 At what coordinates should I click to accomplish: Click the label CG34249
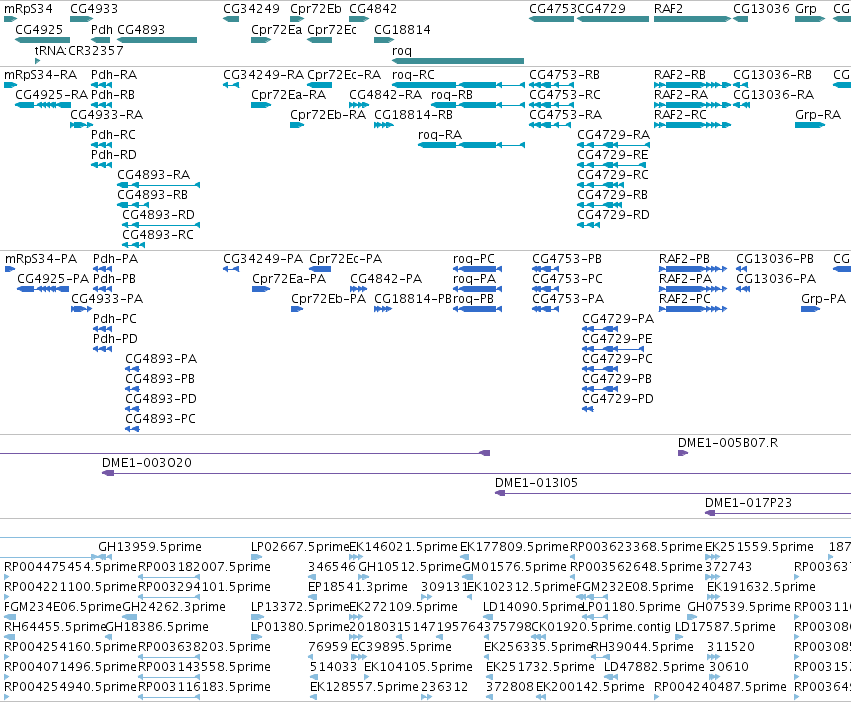[251, 9]
